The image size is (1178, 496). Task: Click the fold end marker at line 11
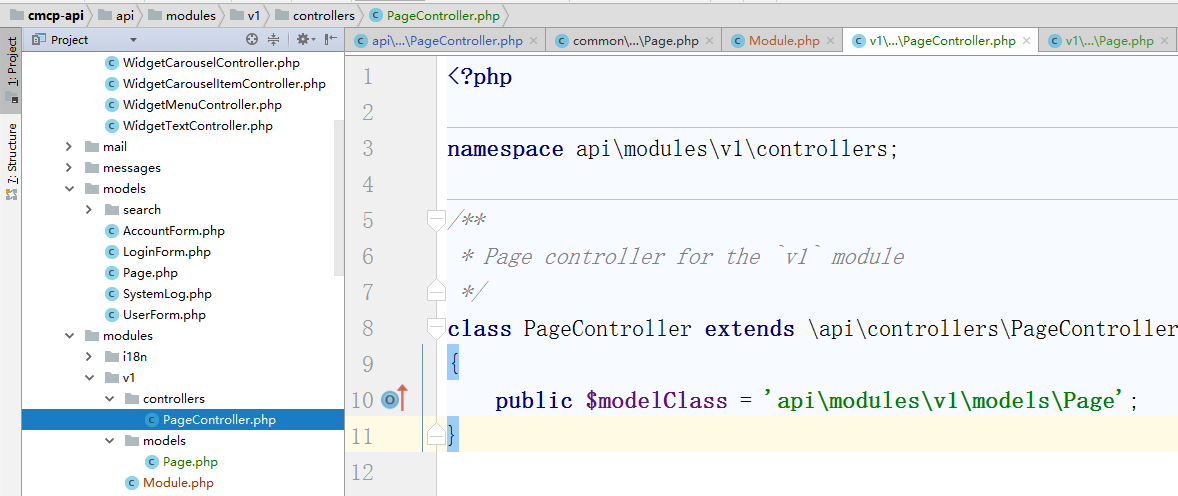click(436, 435)
